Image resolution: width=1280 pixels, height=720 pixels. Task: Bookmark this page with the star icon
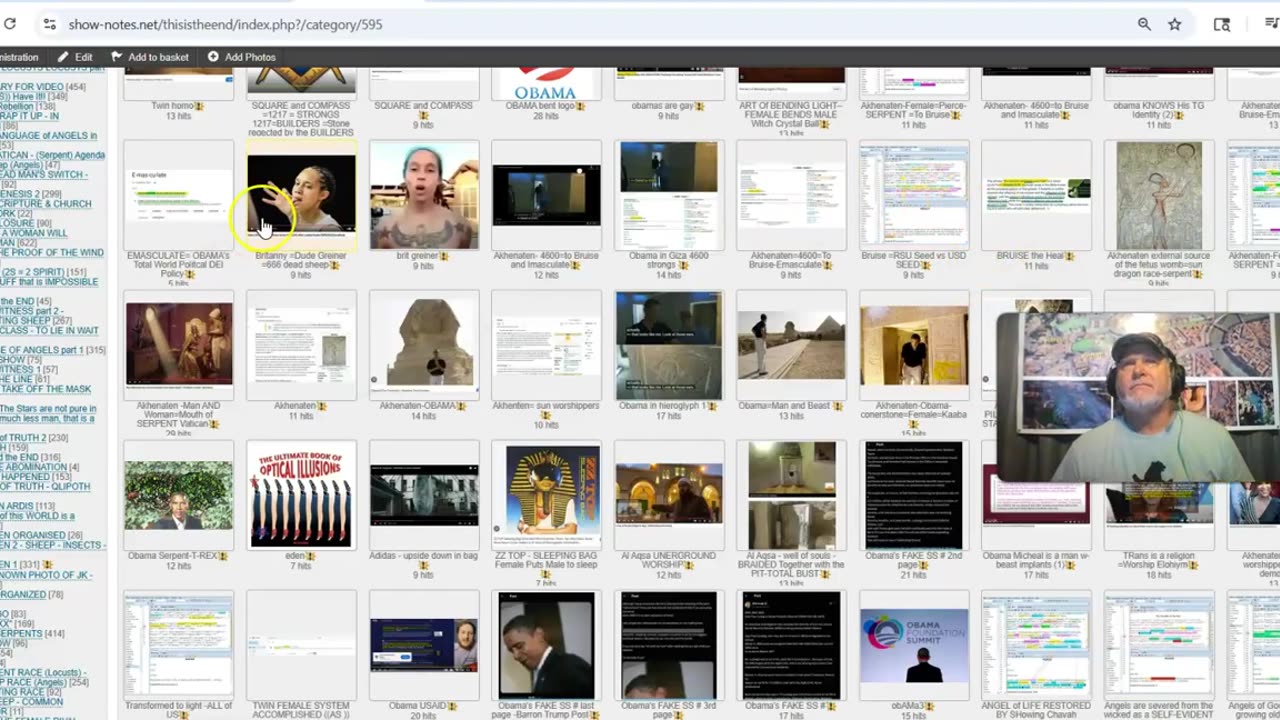point(1175,24)
